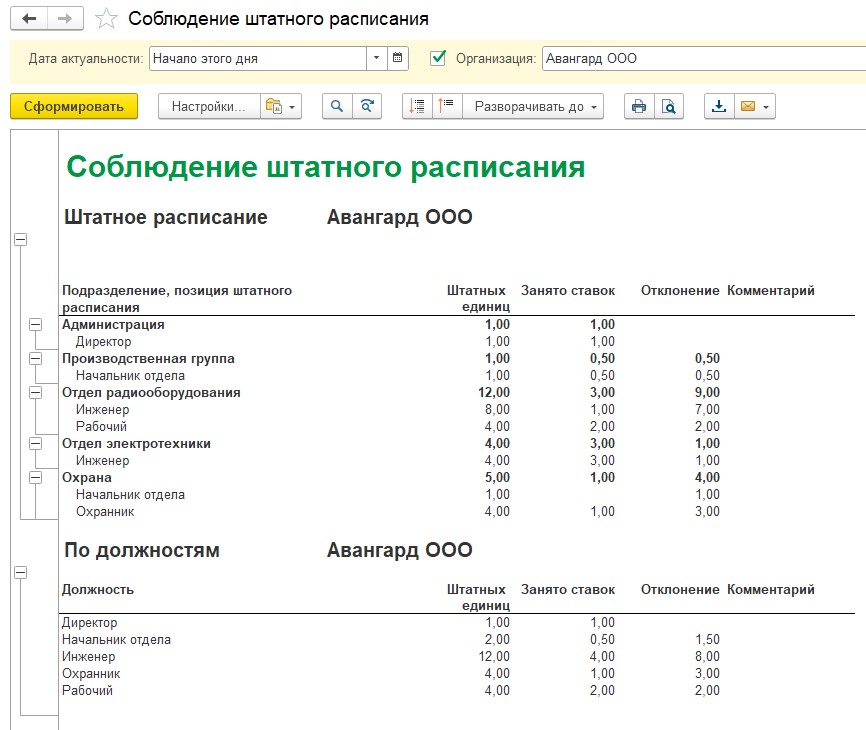Print the report with printer icon
The image size is (866, 730).
639,106
